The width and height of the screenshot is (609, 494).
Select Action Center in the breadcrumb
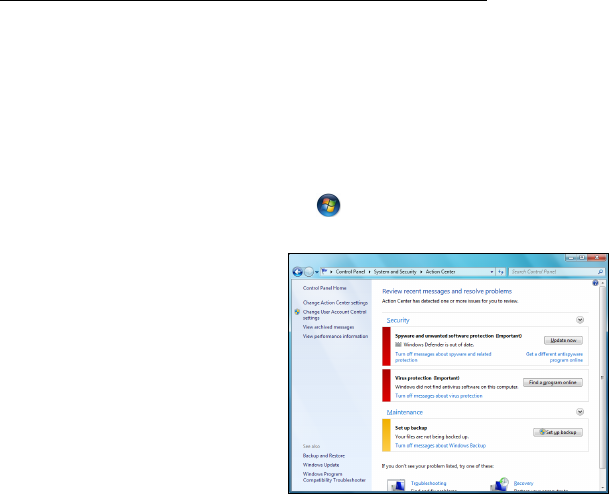(440, 272)
